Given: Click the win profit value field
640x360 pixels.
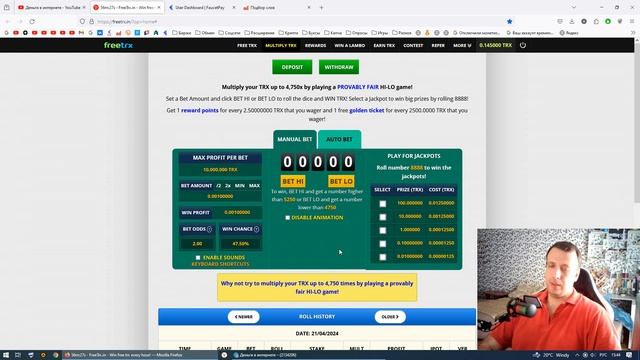Looking at the screenshot, I should pos(237,213).
